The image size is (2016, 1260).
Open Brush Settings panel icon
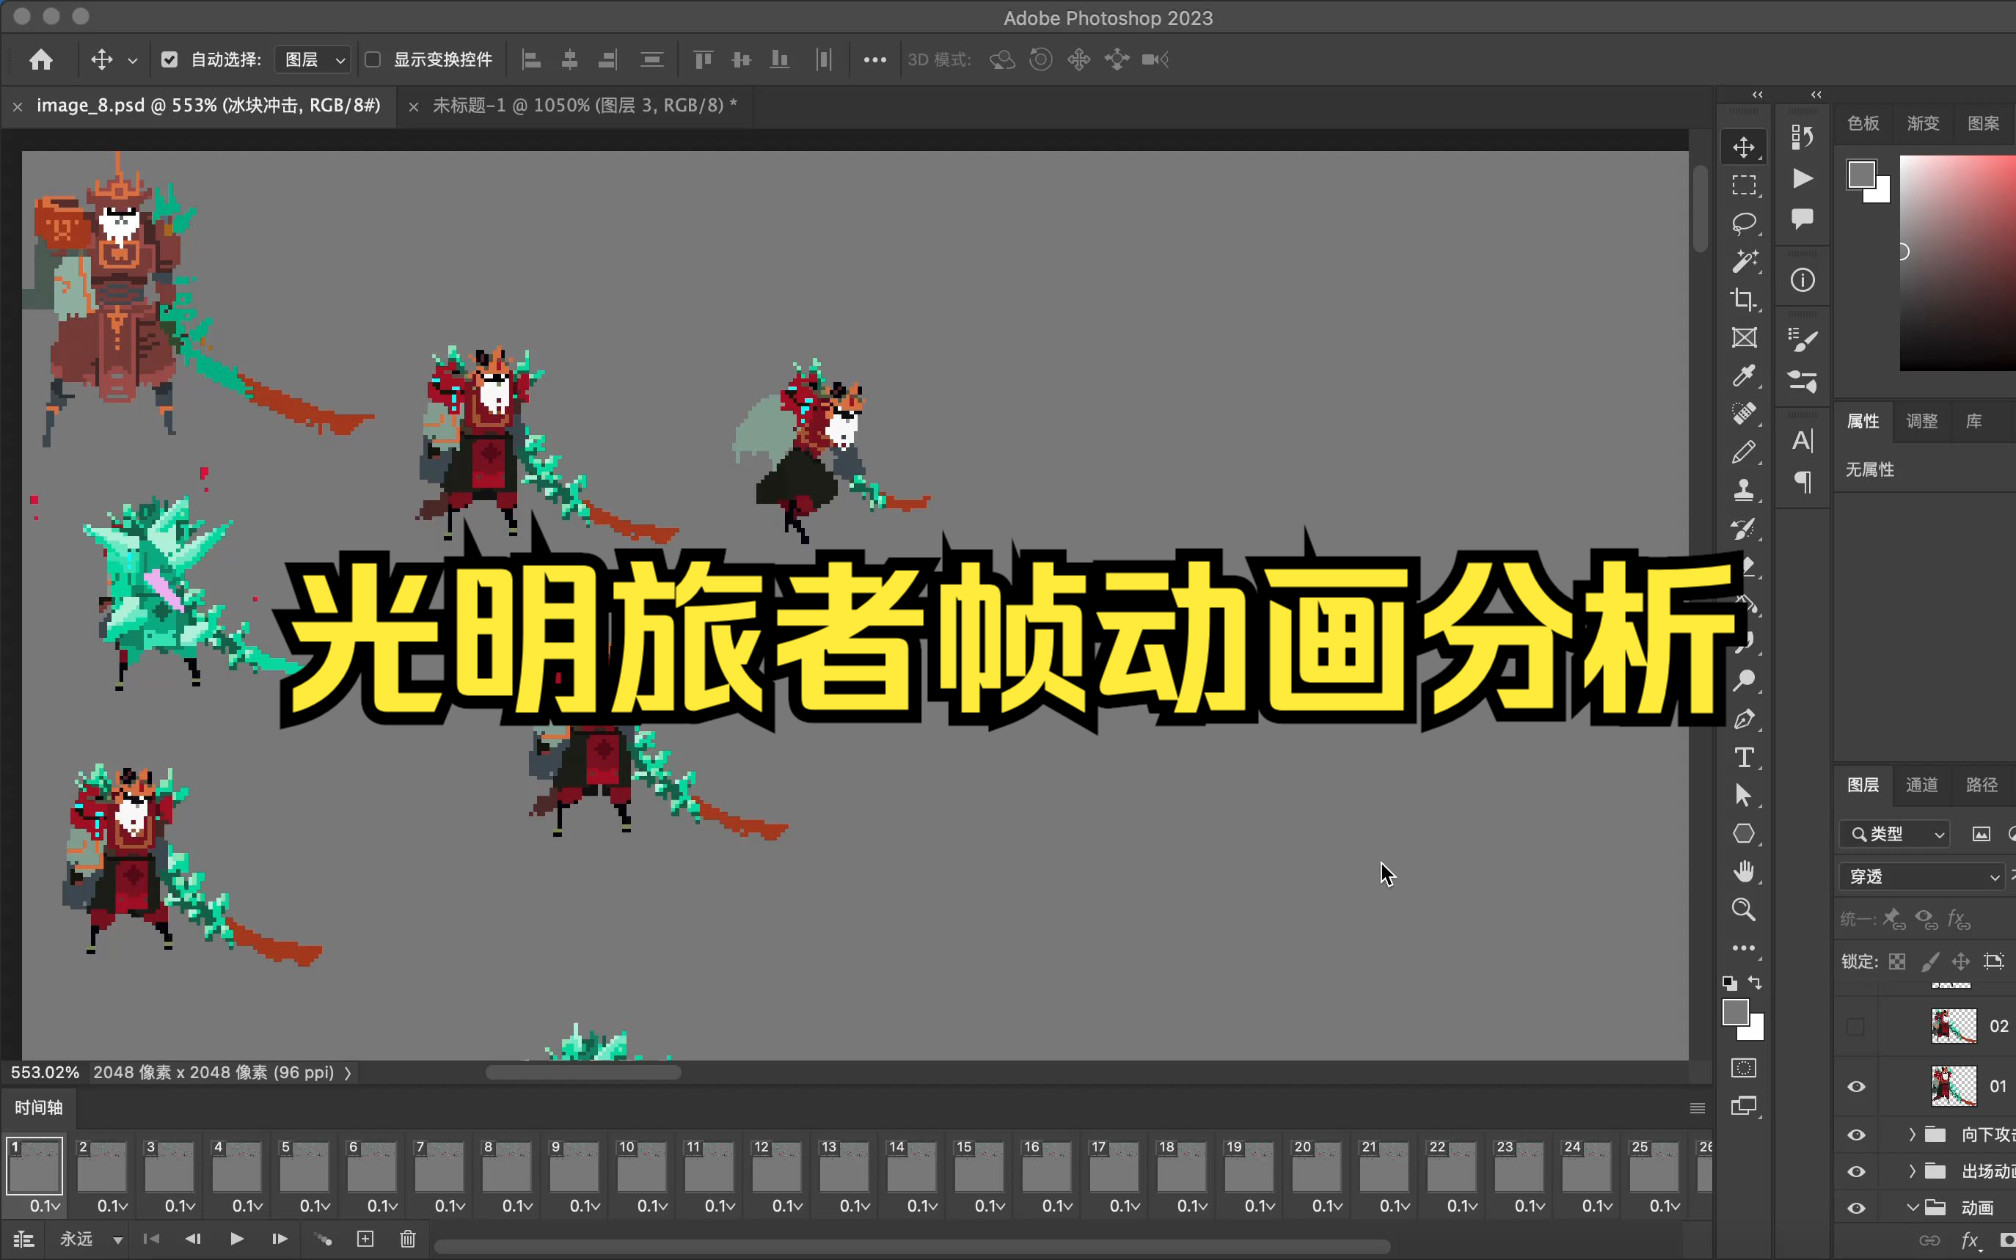pos(1802,340)
